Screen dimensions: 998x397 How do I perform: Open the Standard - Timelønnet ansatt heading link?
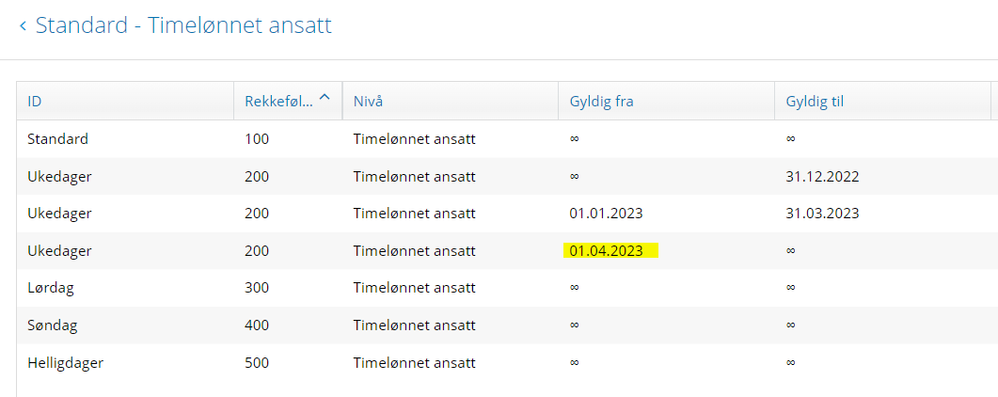pyautogui.click(x=183, y=25)
